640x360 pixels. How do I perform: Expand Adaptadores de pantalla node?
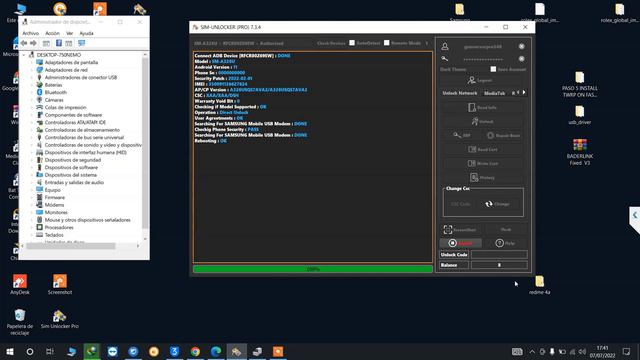point(32,62)
